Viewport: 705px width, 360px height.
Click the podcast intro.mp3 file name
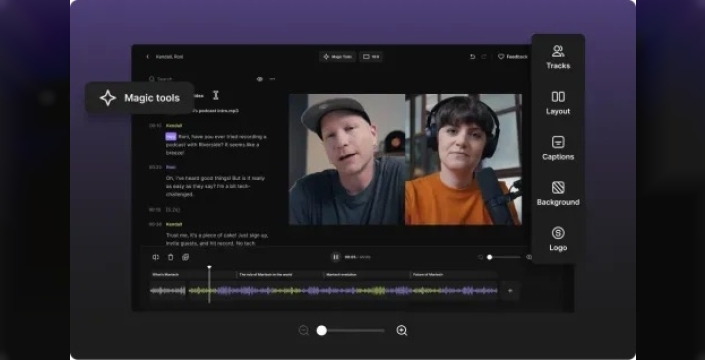(x=216, y=111)
